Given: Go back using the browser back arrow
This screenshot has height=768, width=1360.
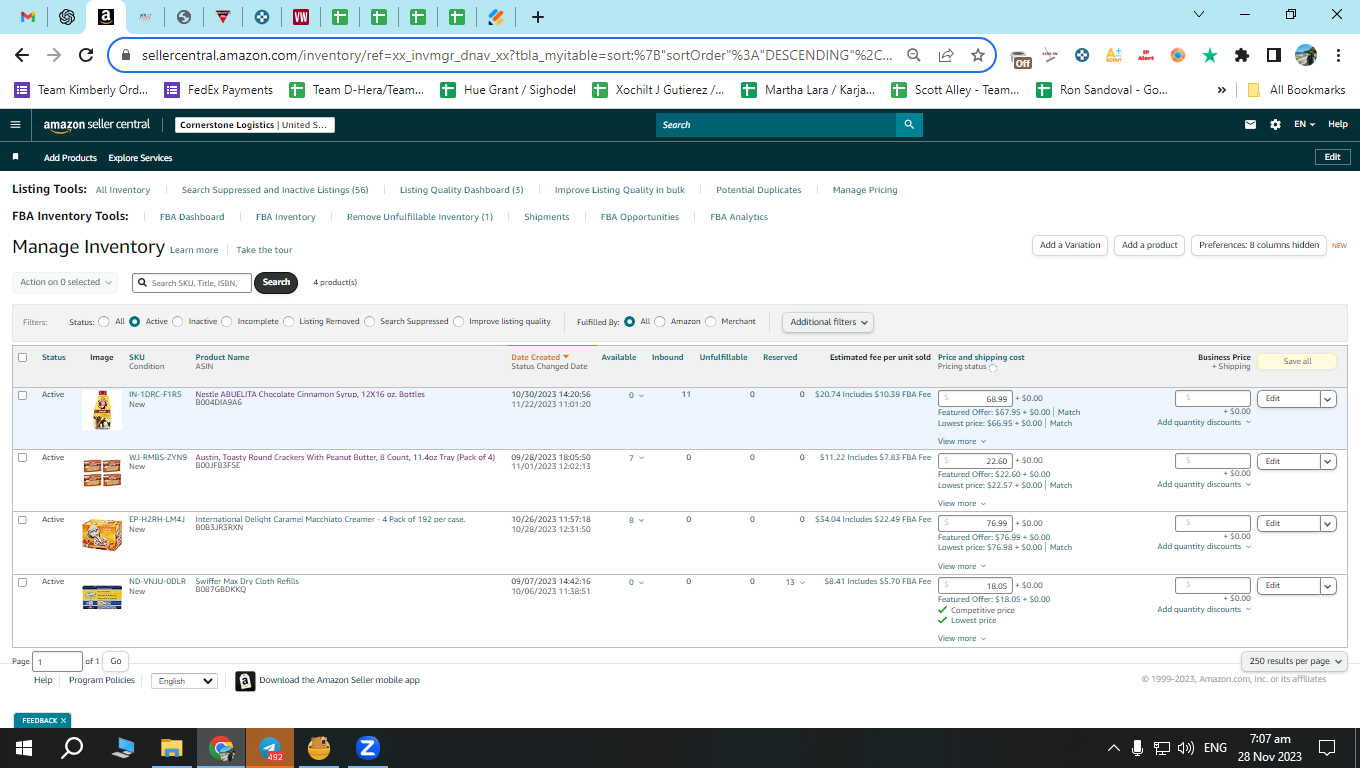Looking at the screenshot, I should 22,56.
